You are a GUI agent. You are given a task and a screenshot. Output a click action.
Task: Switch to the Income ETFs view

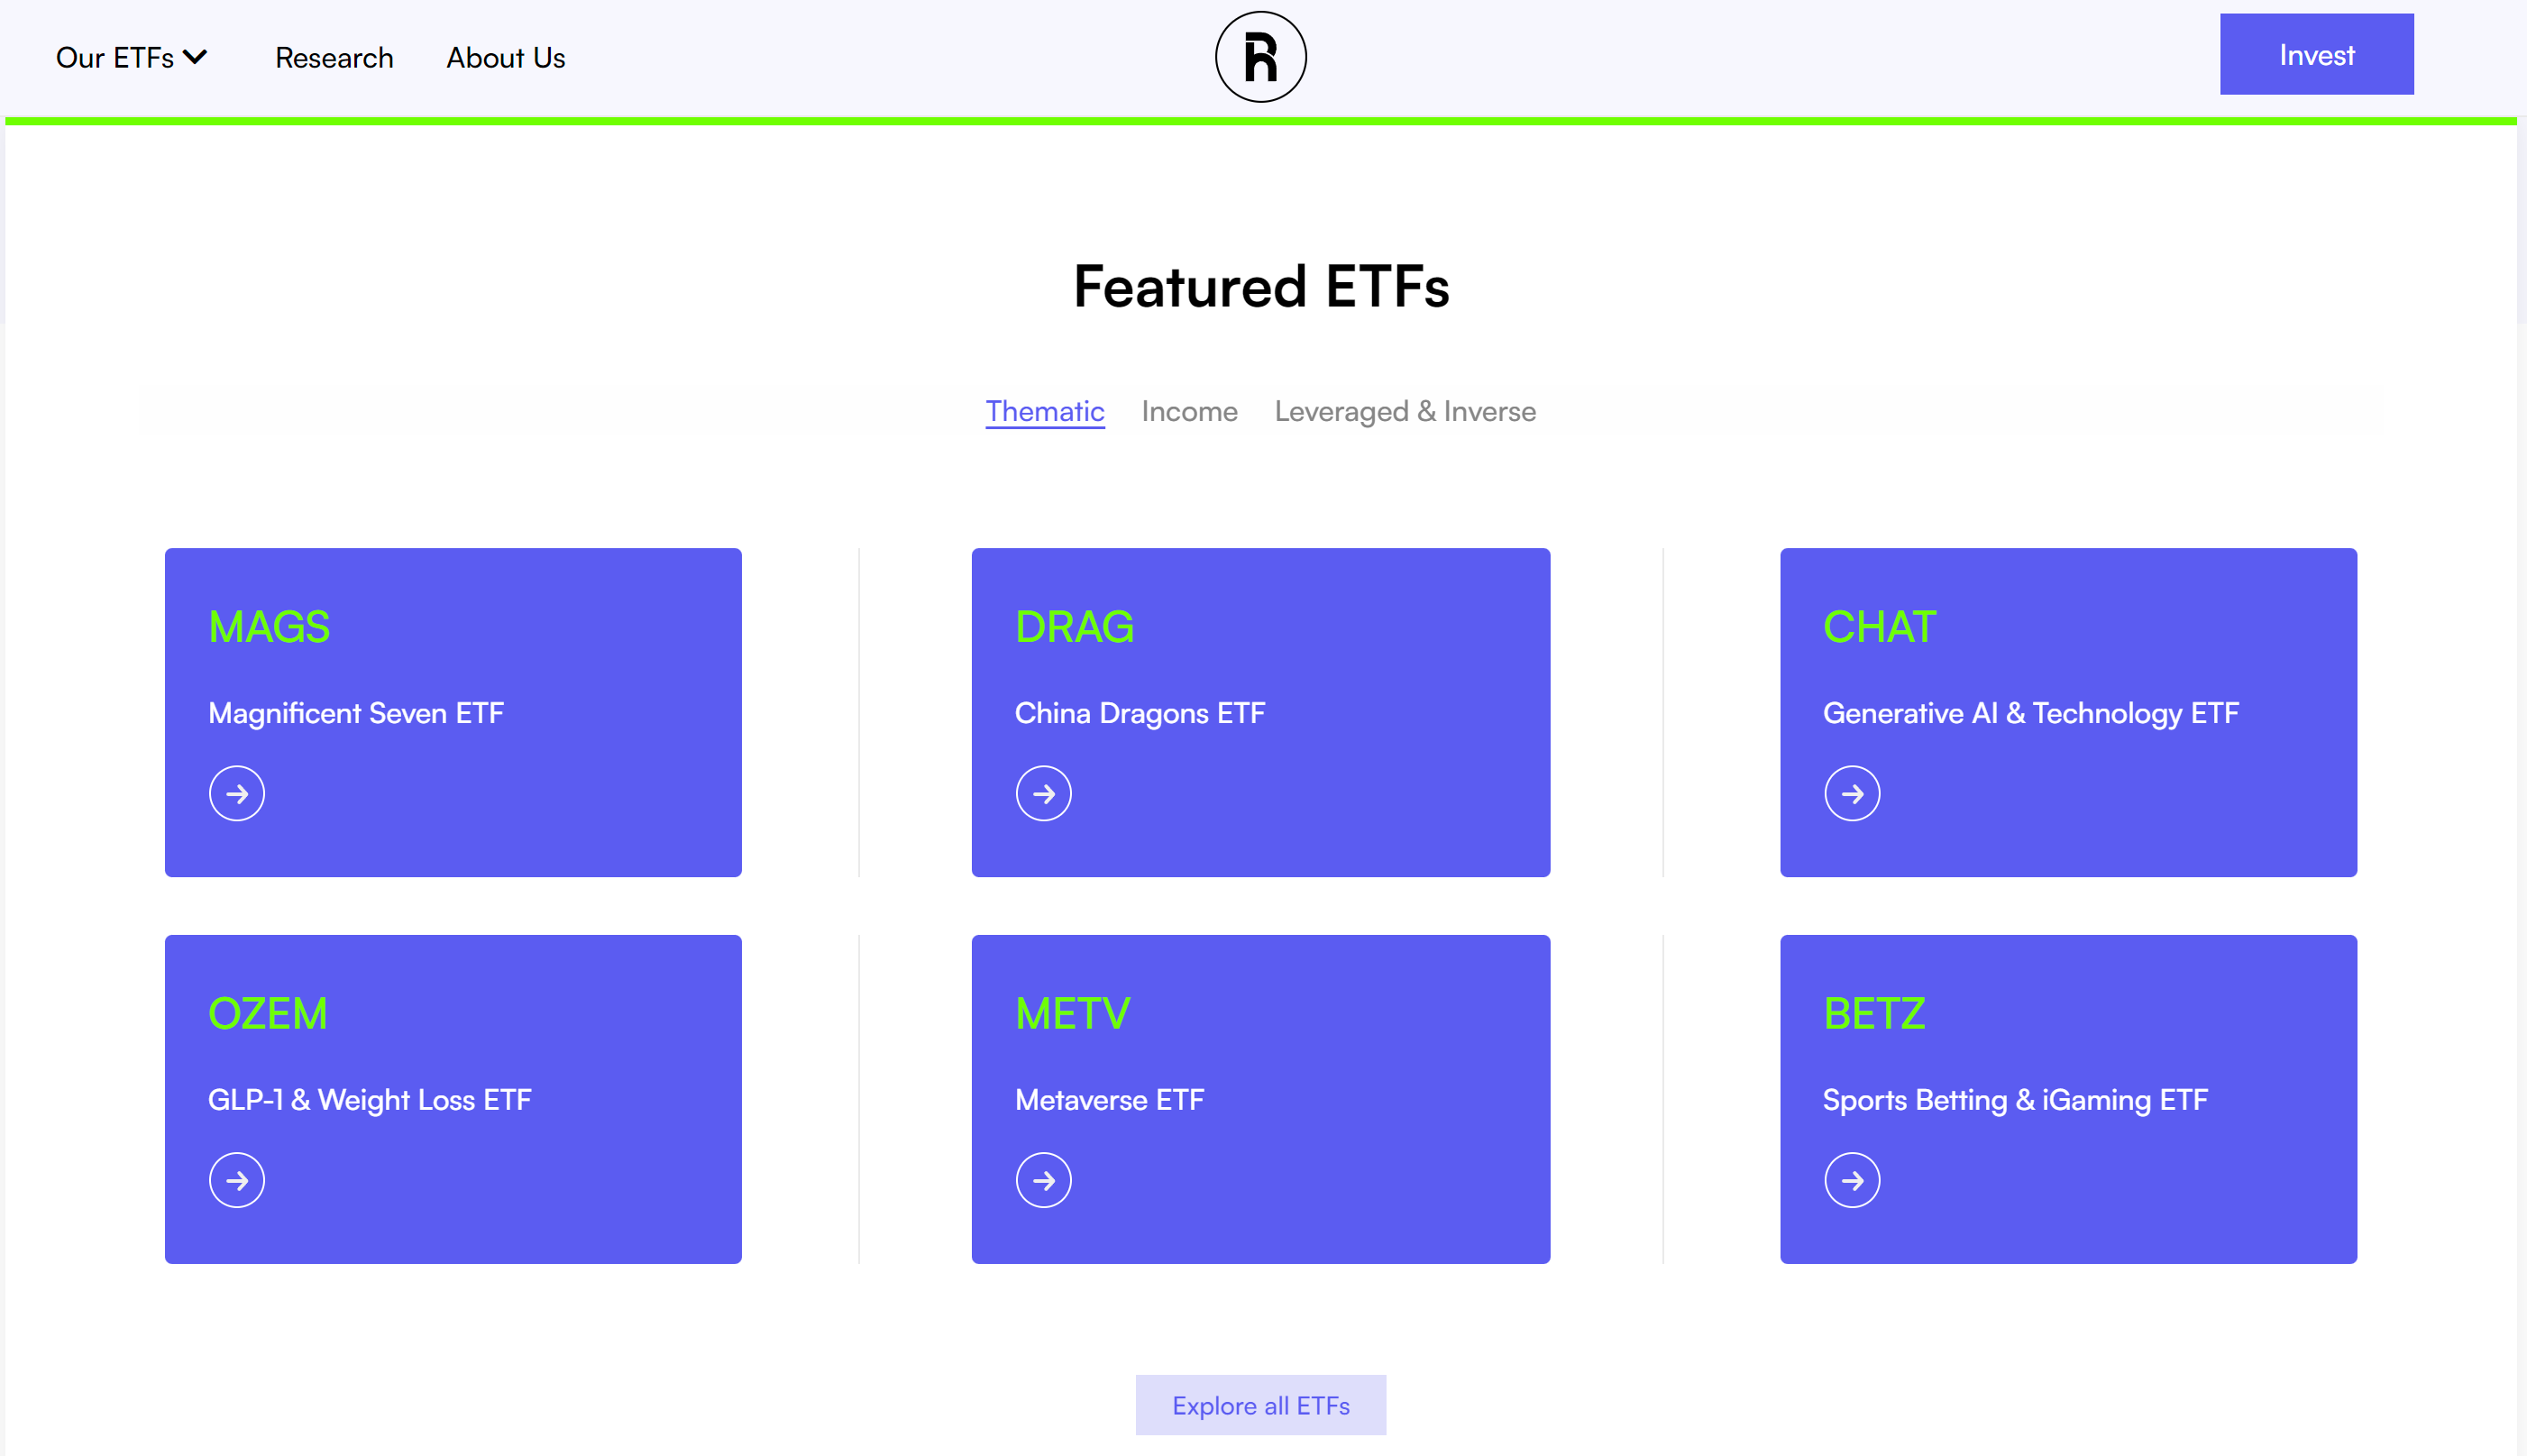point(1189,409)
